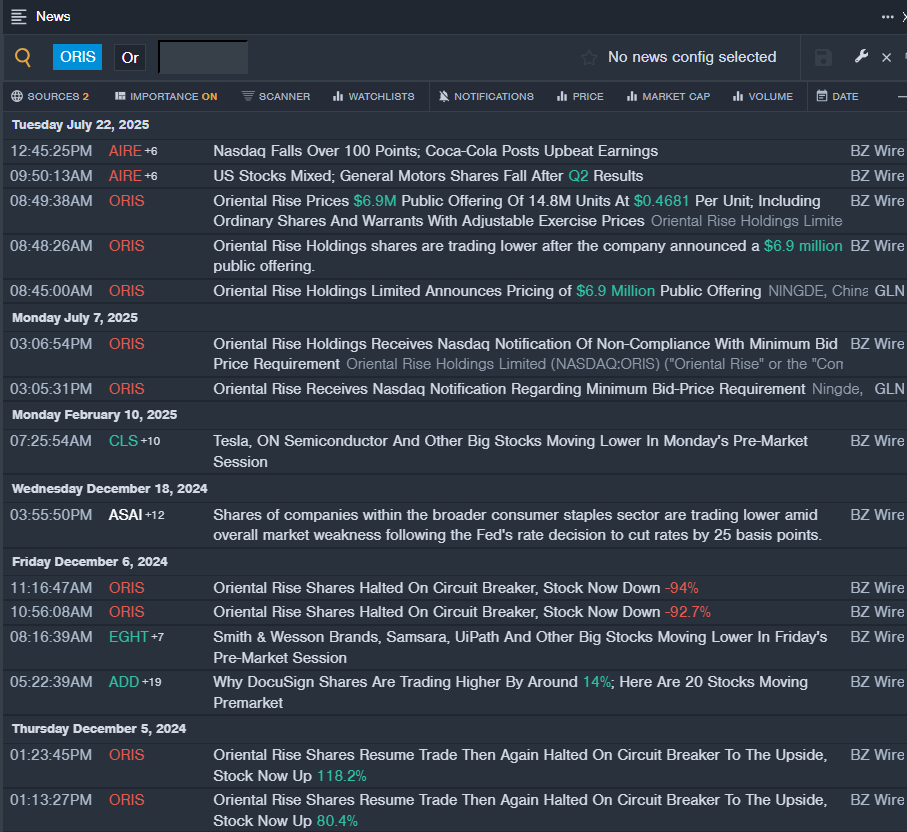907x832 pixels.
Task: Open the Stock Now Up 118.2% headline
Action: 520,765
